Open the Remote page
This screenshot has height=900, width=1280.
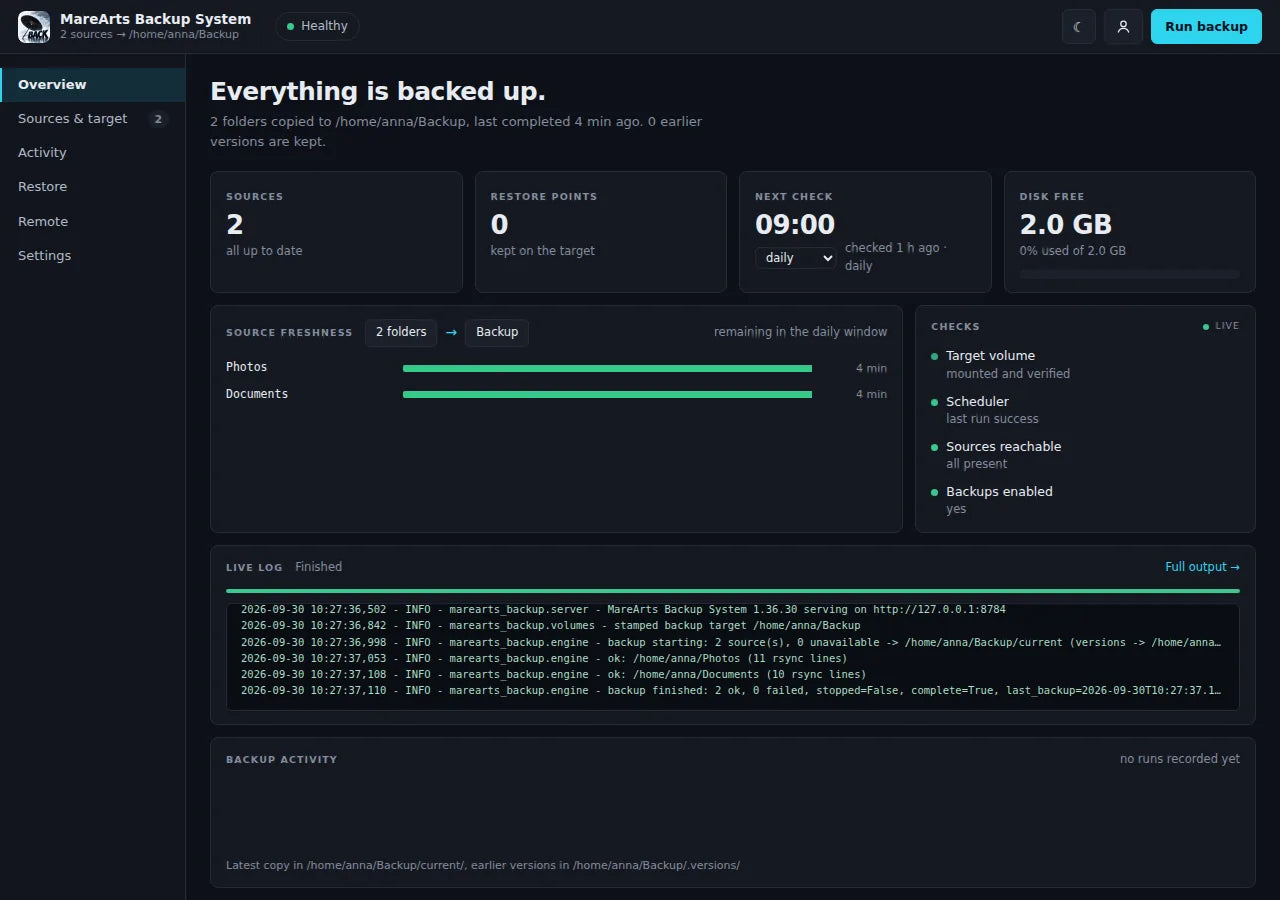pos(93,222)
